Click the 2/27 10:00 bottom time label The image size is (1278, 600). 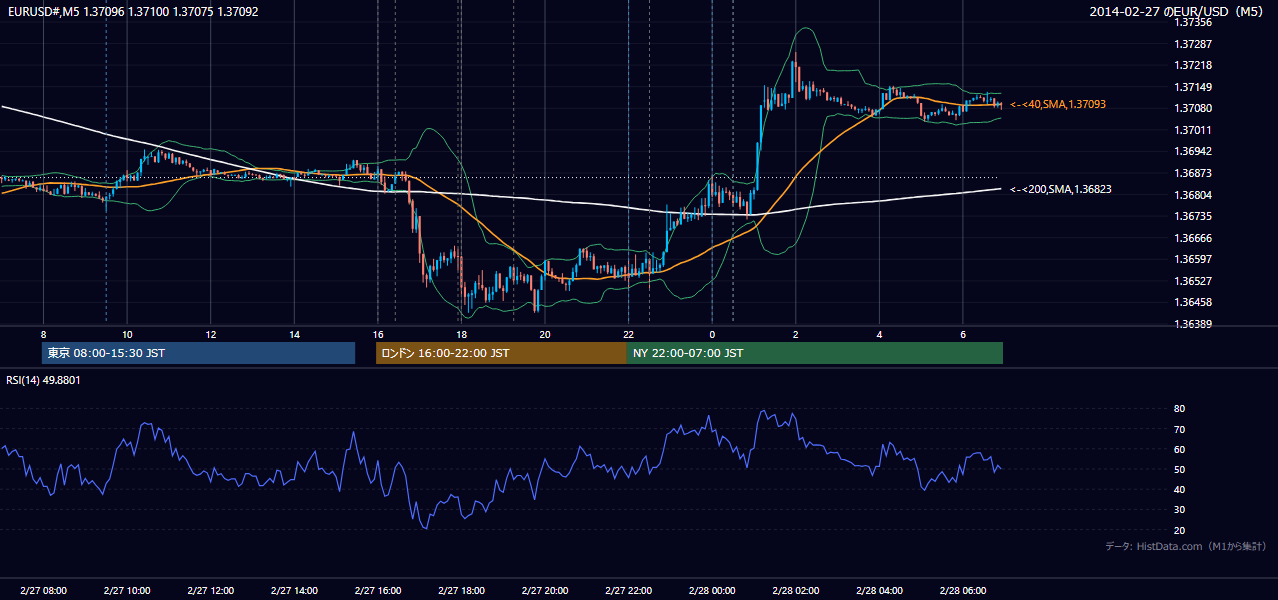(127, 591)
